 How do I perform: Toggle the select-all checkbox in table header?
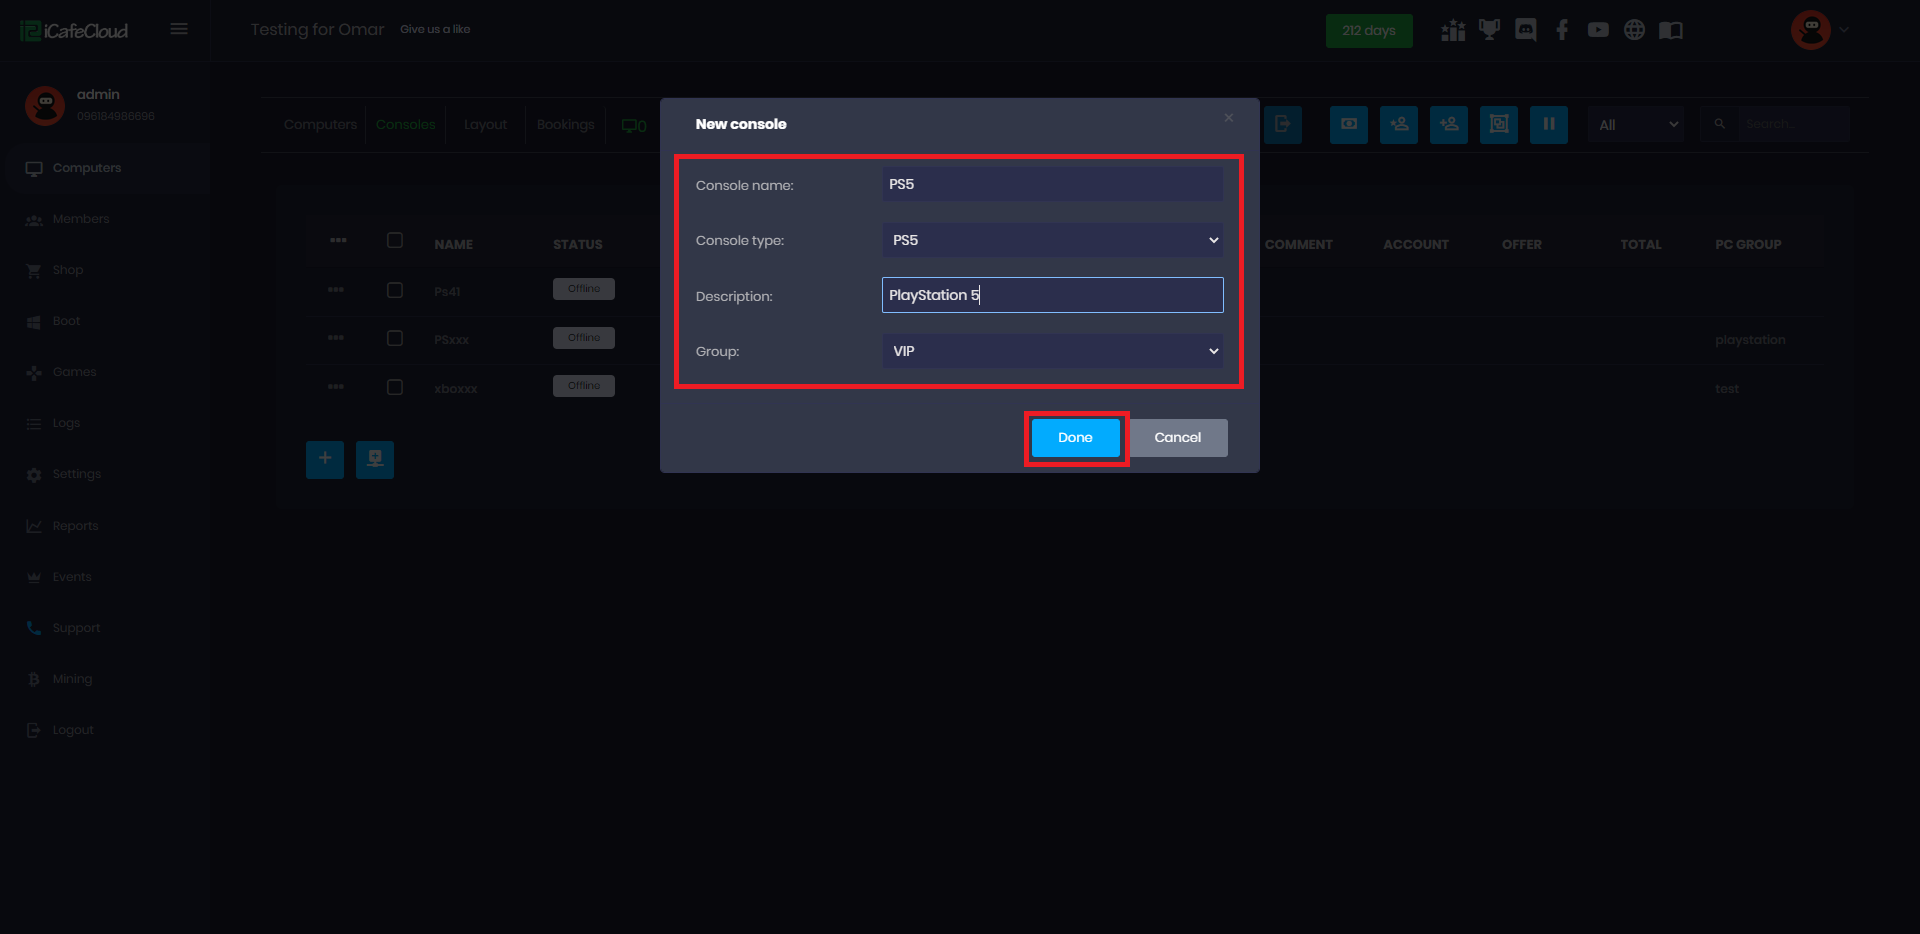click(x=395, y=240)
